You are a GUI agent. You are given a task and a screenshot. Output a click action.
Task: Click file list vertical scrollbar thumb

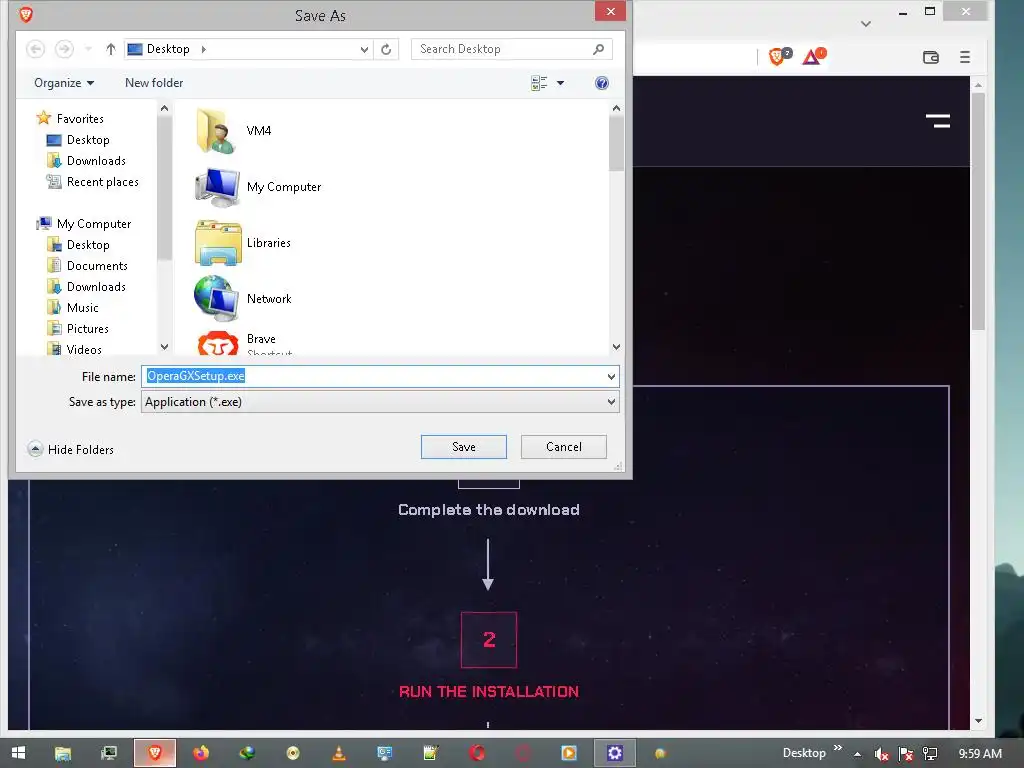(x=616, y=144)
